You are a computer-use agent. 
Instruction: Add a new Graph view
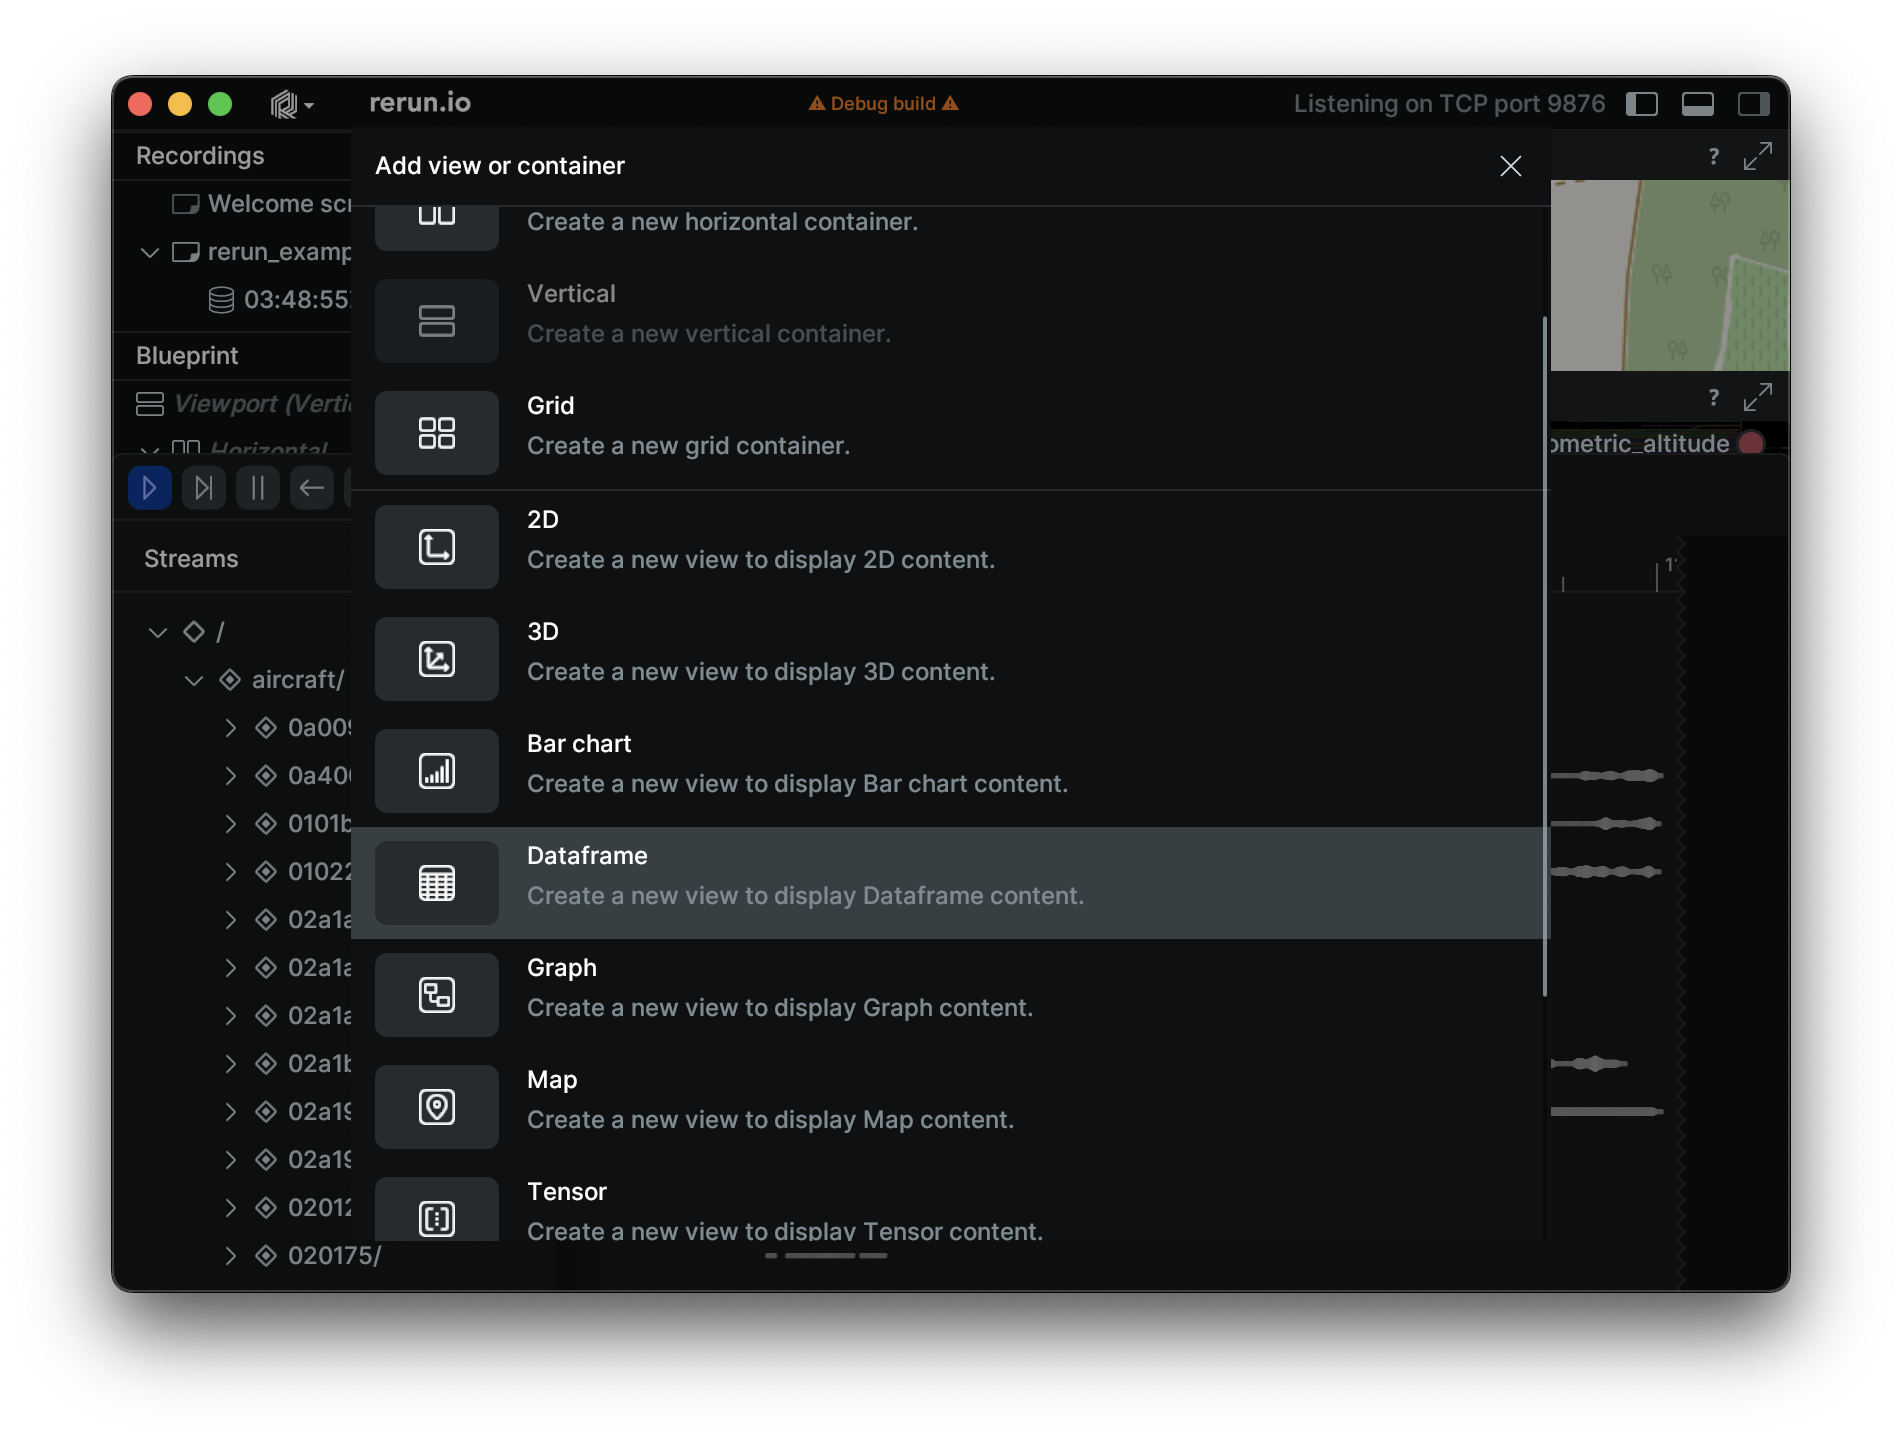(950, 995)
